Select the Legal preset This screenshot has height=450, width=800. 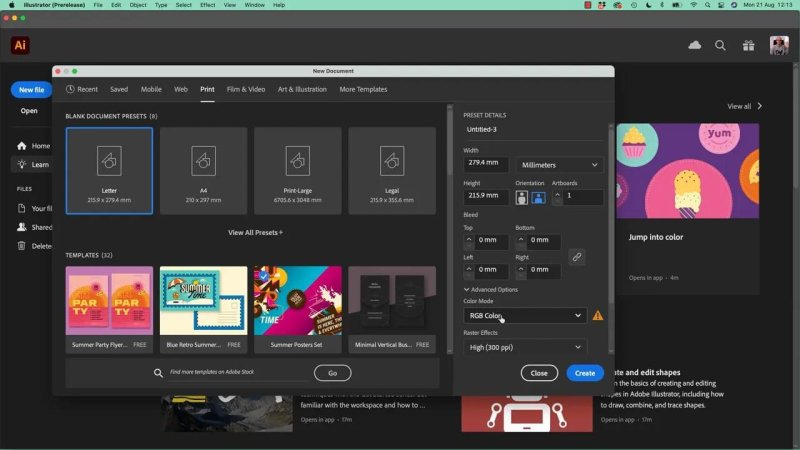coord(392,170)
